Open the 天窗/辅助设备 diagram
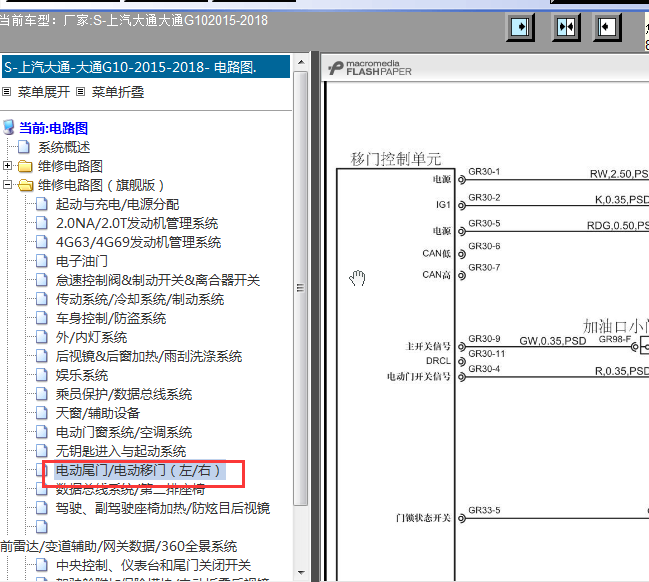The width and height of the screenshot is (649, 582). [98, 413]
